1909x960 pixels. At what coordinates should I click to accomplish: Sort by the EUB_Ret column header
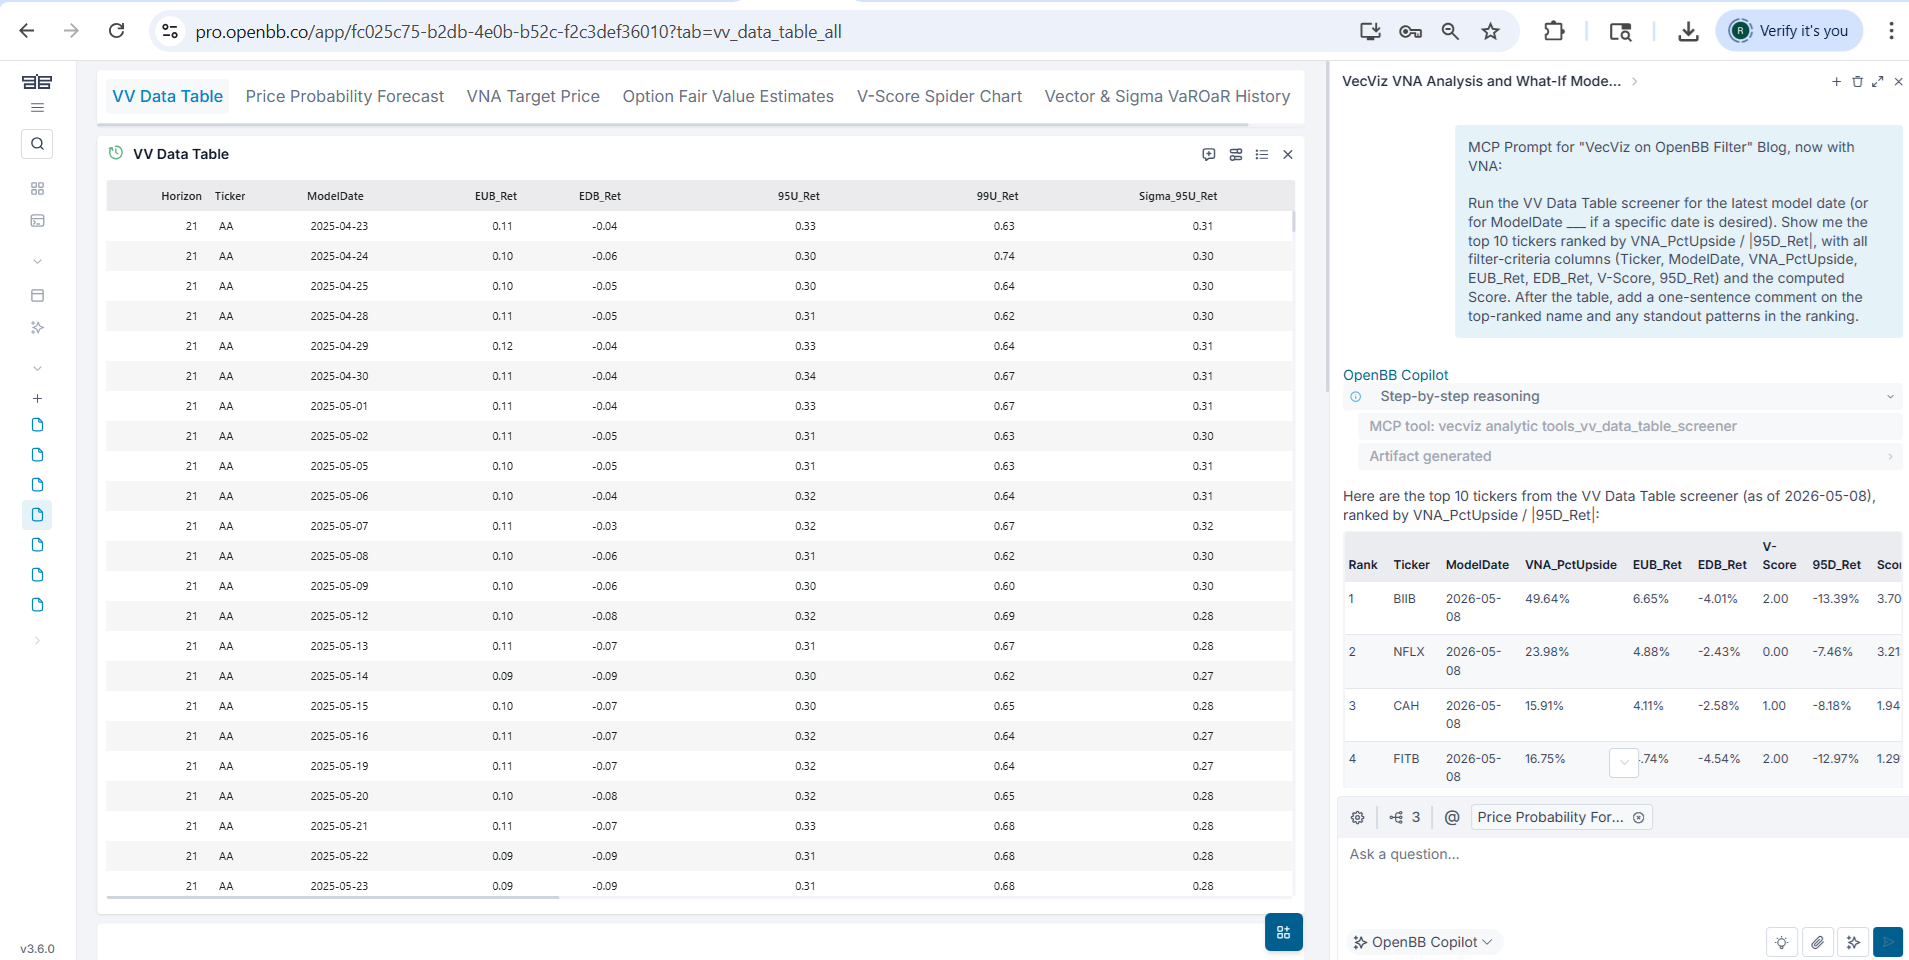click(496, 196)
